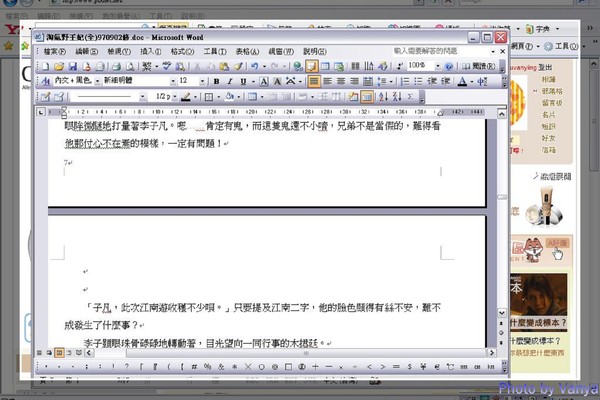This screenshot has height=400, width=600.
Task: Click the 閱讀 reading mode button
Action: pyautogui.click(x=479, y=67)
